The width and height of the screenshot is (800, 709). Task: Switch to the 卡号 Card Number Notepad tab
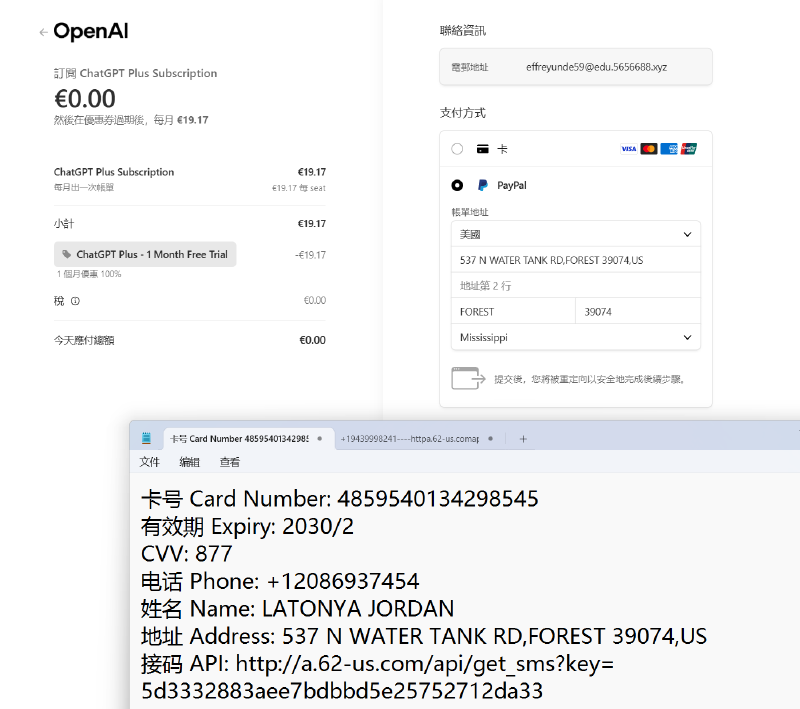click(x=249, y=439)
